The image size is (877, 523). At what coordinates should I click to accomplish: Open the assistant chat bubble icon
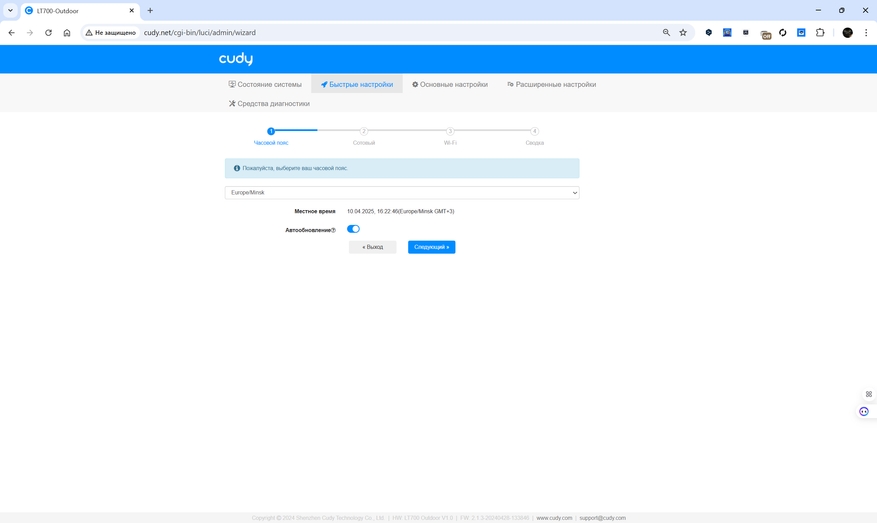coord(864,412)
